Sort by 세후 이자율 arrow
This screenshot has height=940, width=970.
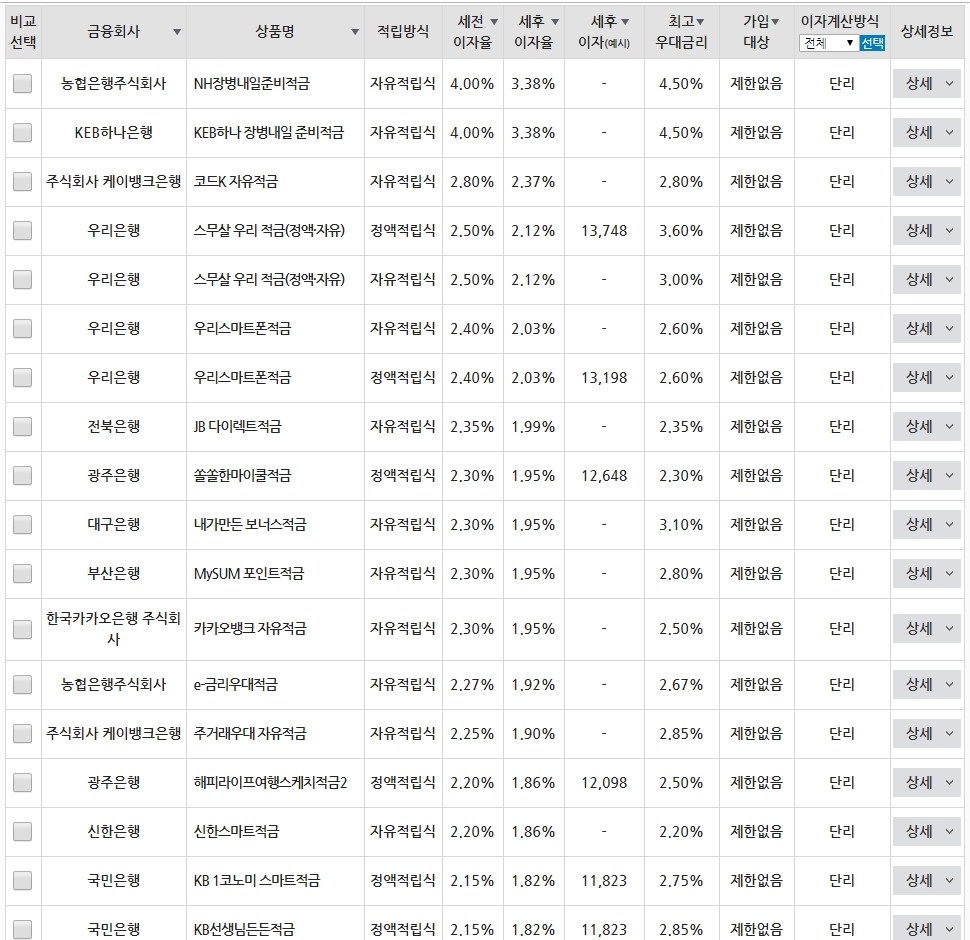point(555,22)
